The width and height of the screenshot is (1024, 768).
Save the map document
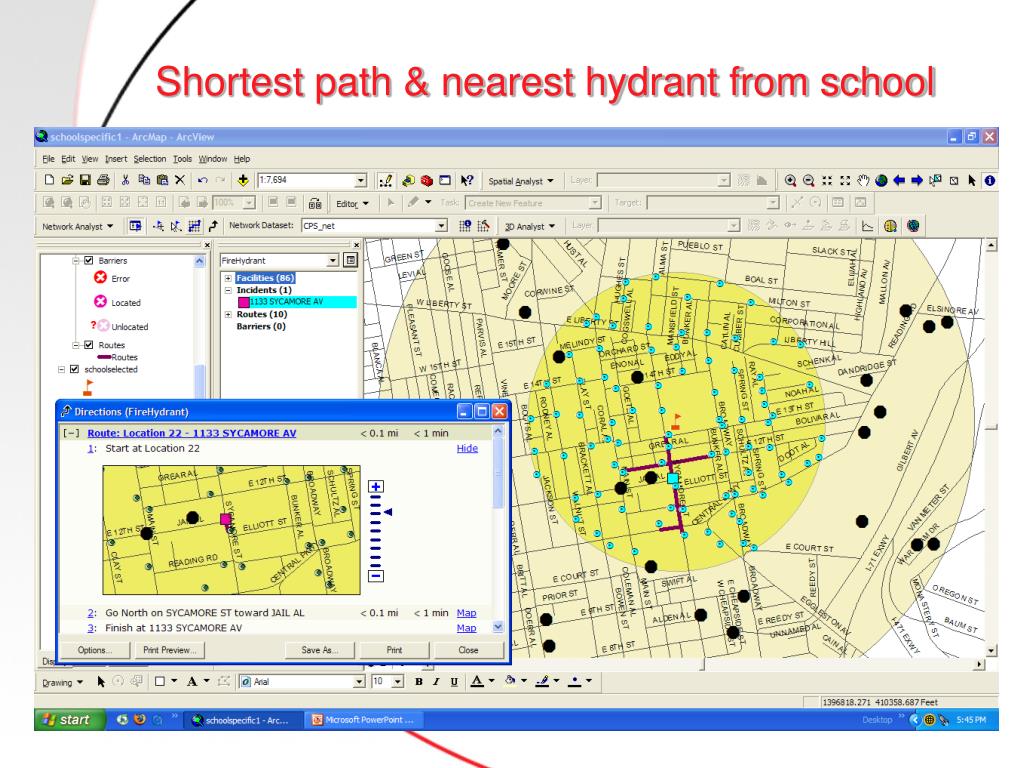point(85,180)
